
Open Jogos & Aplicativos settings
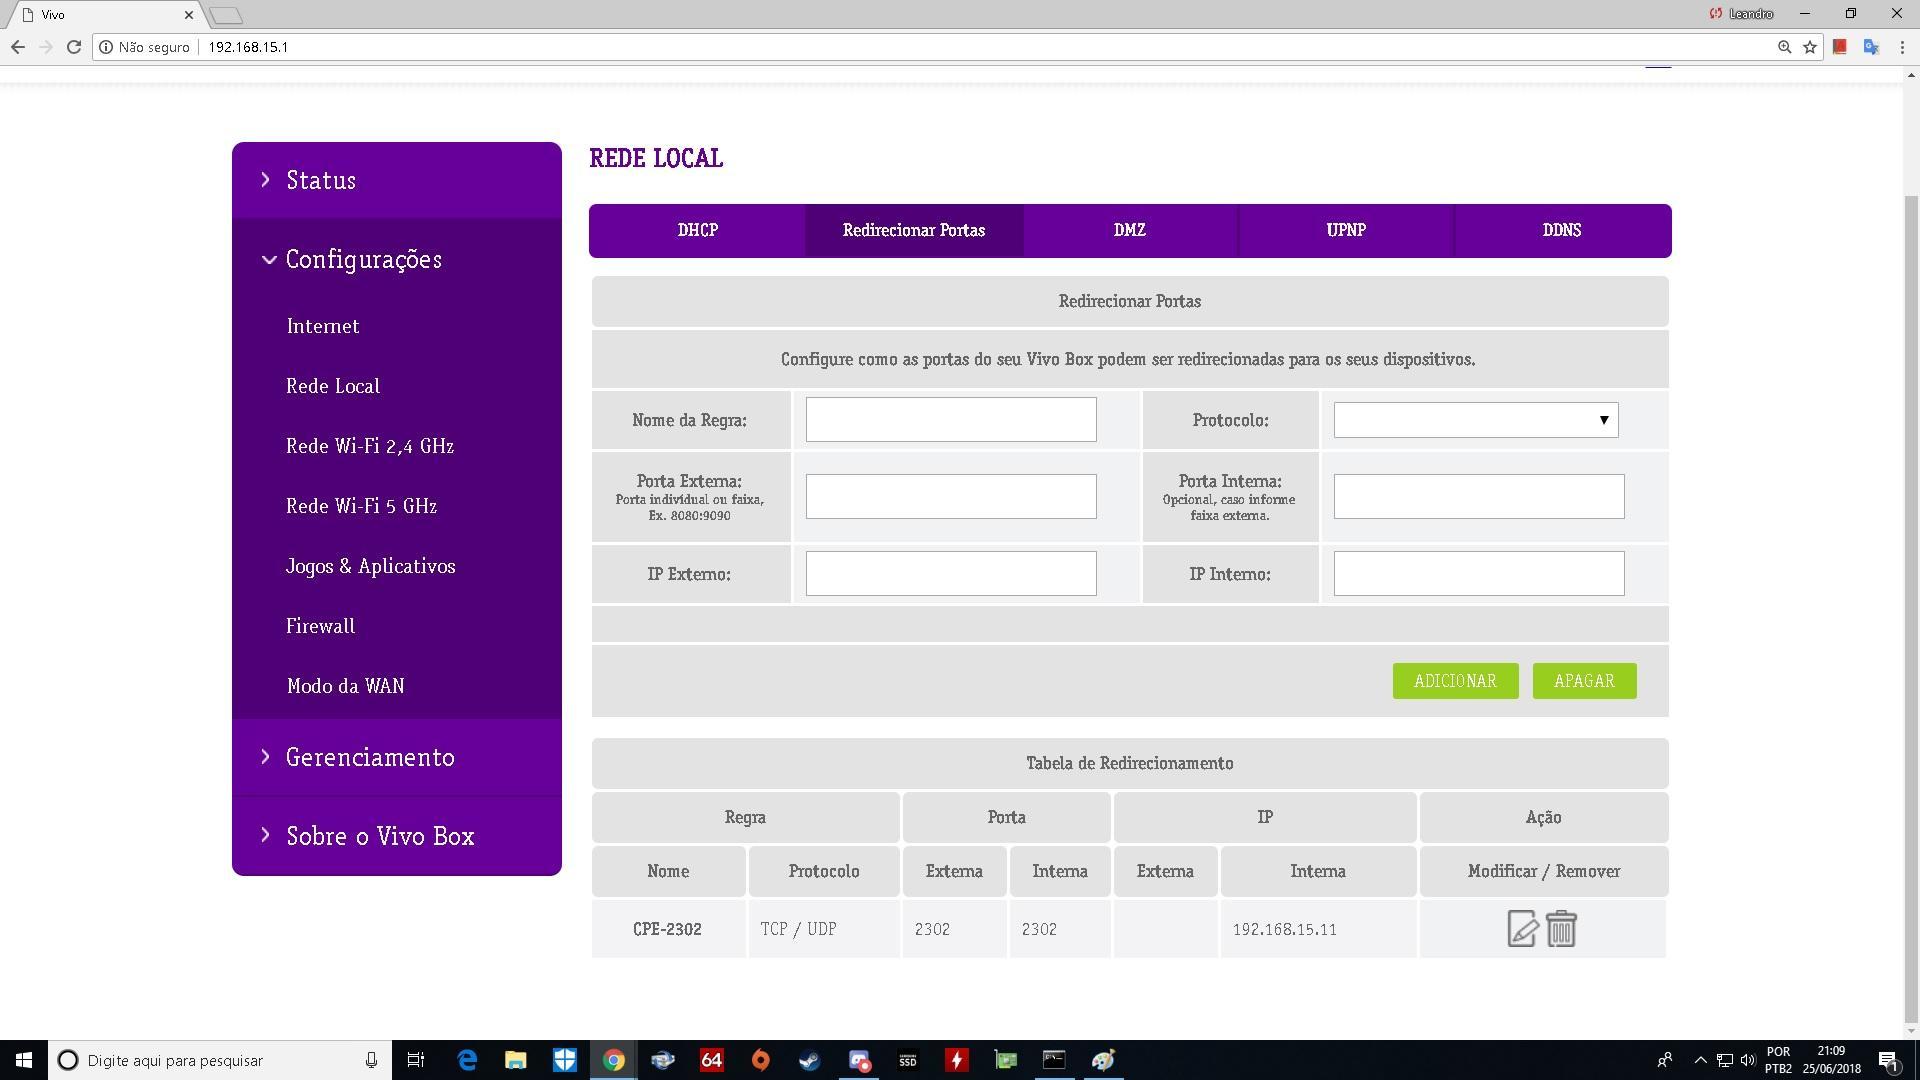pyautogui.click(x=371, y=566)
